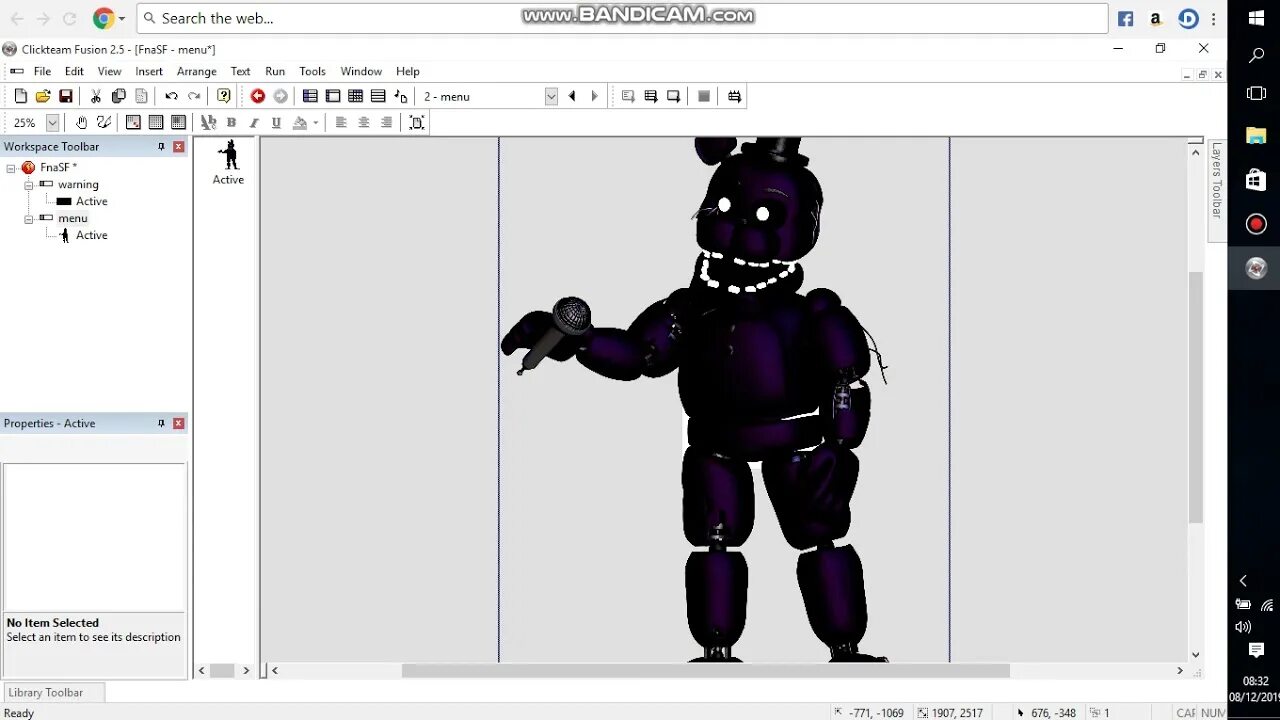The width and height of the screenshot is (1280, 720).
Task: Open the Data Elements icon
Action: coord(401,96)
